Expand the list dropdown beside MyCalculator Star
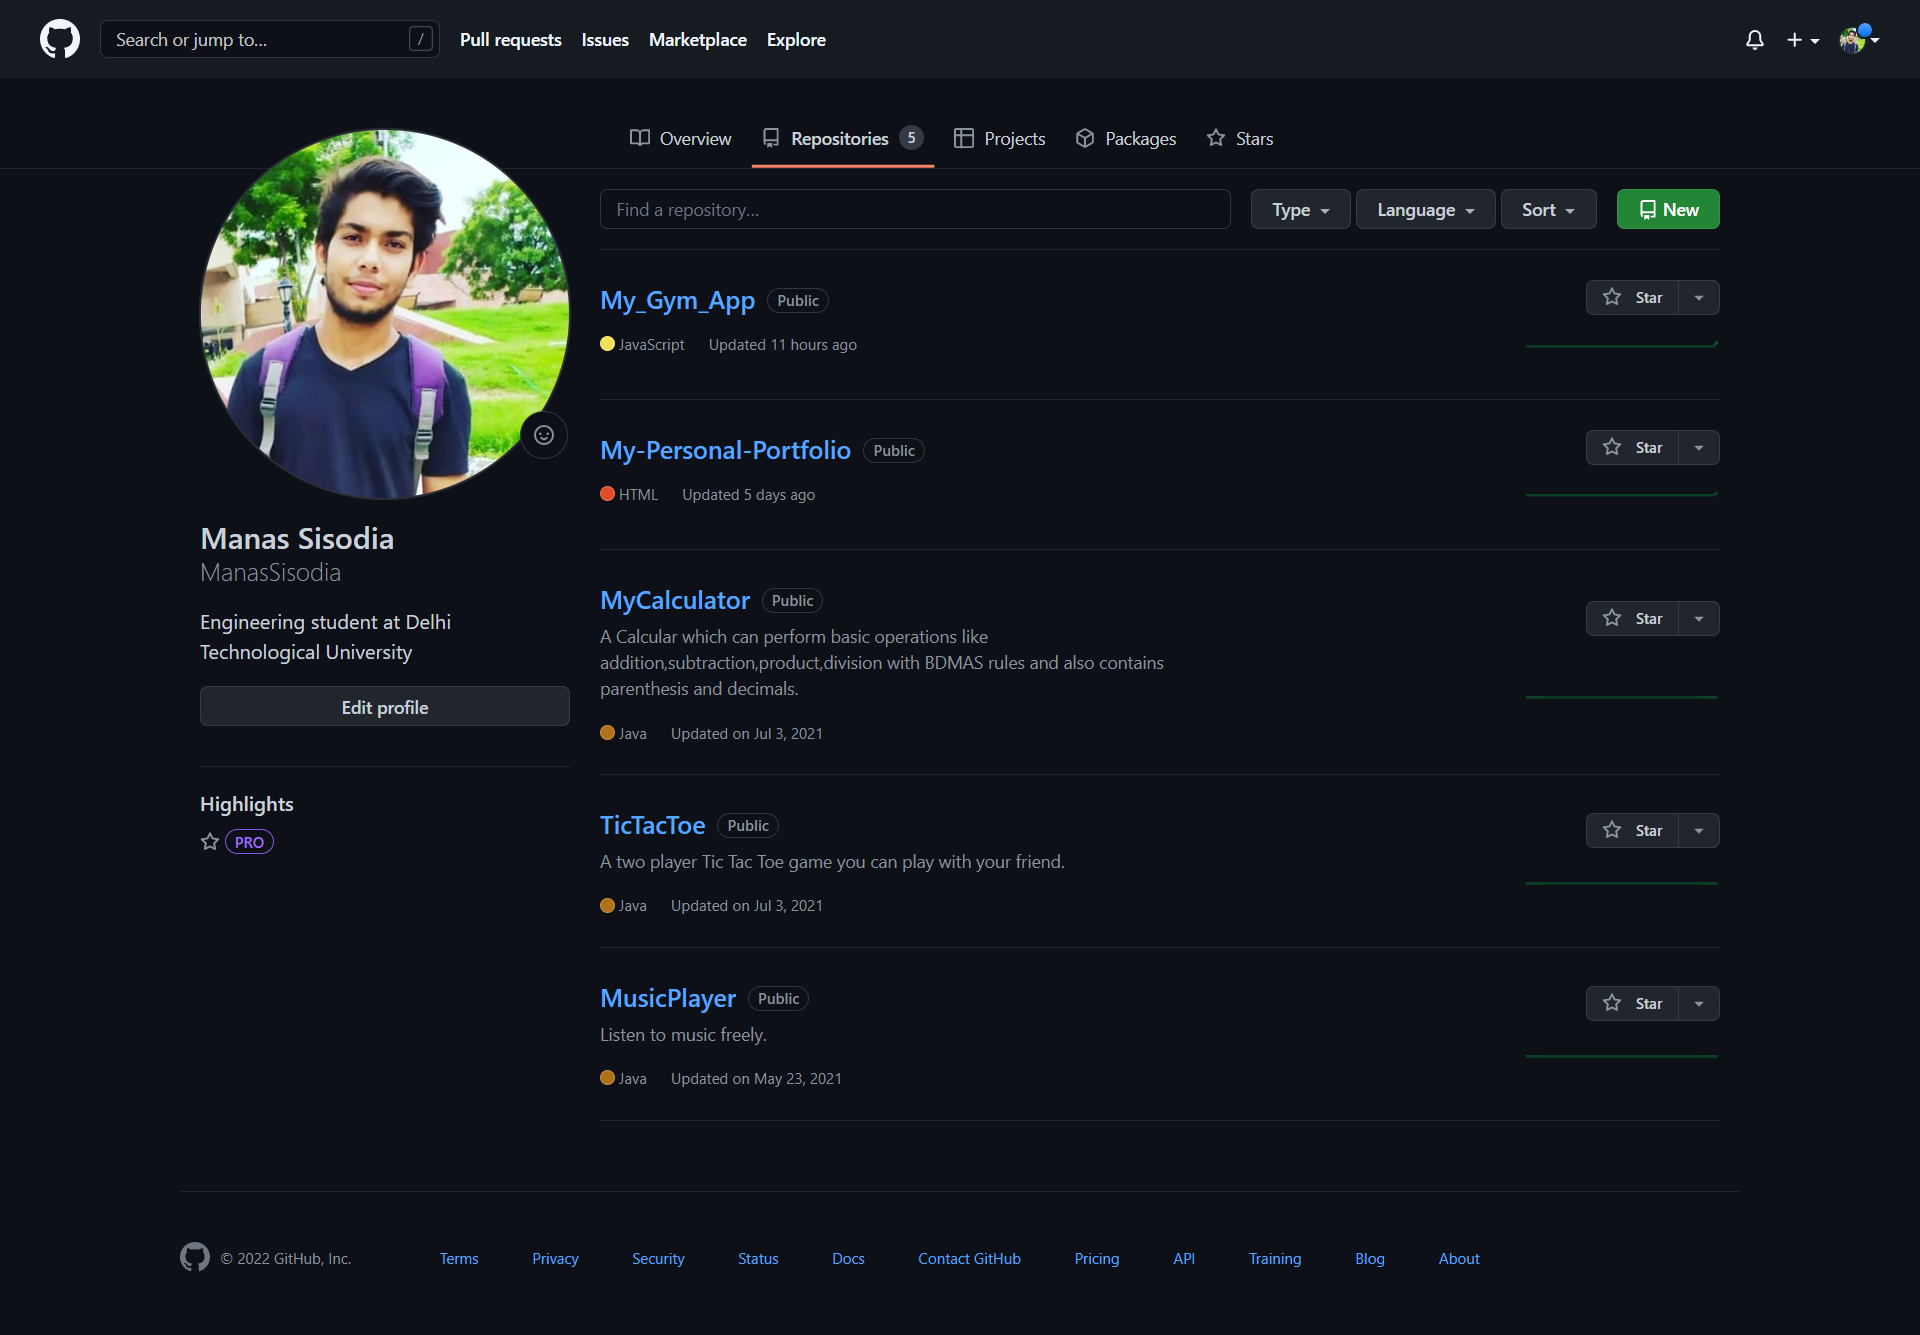The height and width of the screenshot is (1335, 1920). coord(1699,618)
